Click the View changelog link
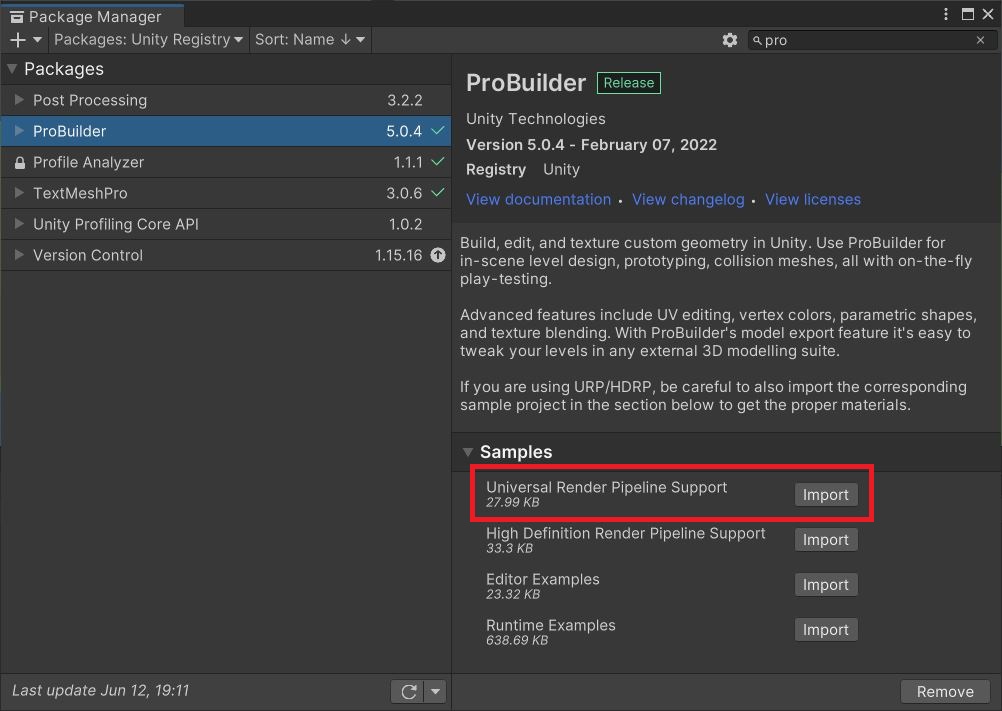The height and width of the screenshot is (711, 1002). click(x=688, y=199)
